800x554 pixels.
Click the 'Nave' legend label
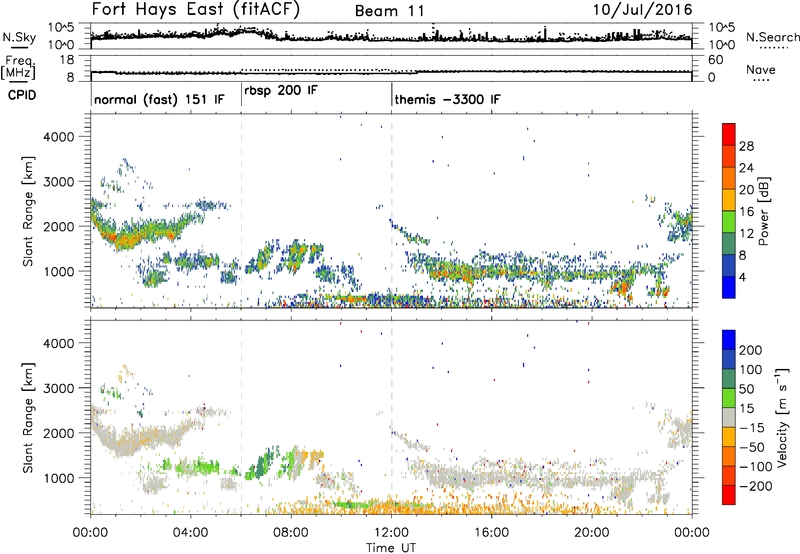click(x=761, y=69)
